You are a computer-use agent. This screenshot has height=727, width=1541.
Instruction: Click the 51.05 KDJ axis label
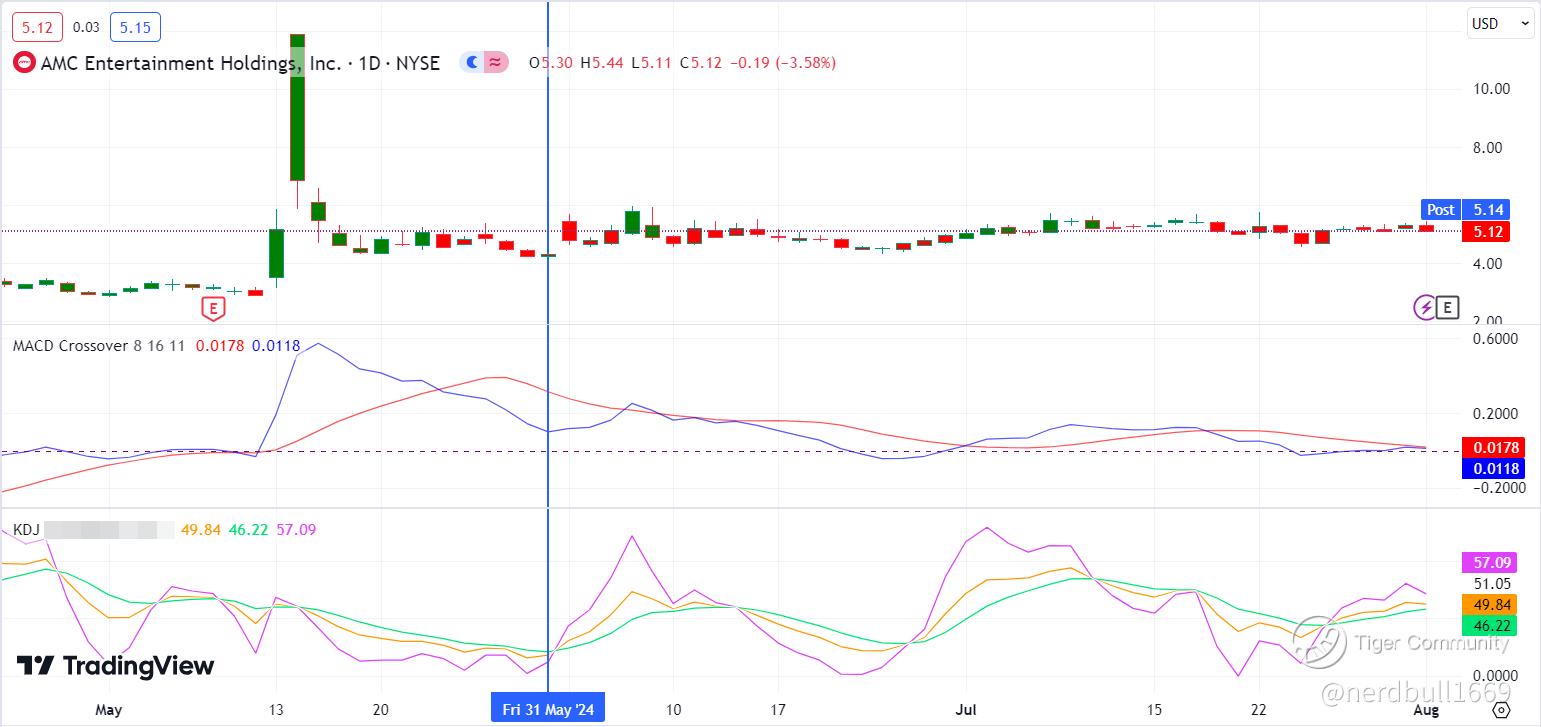pos(1492,583)
